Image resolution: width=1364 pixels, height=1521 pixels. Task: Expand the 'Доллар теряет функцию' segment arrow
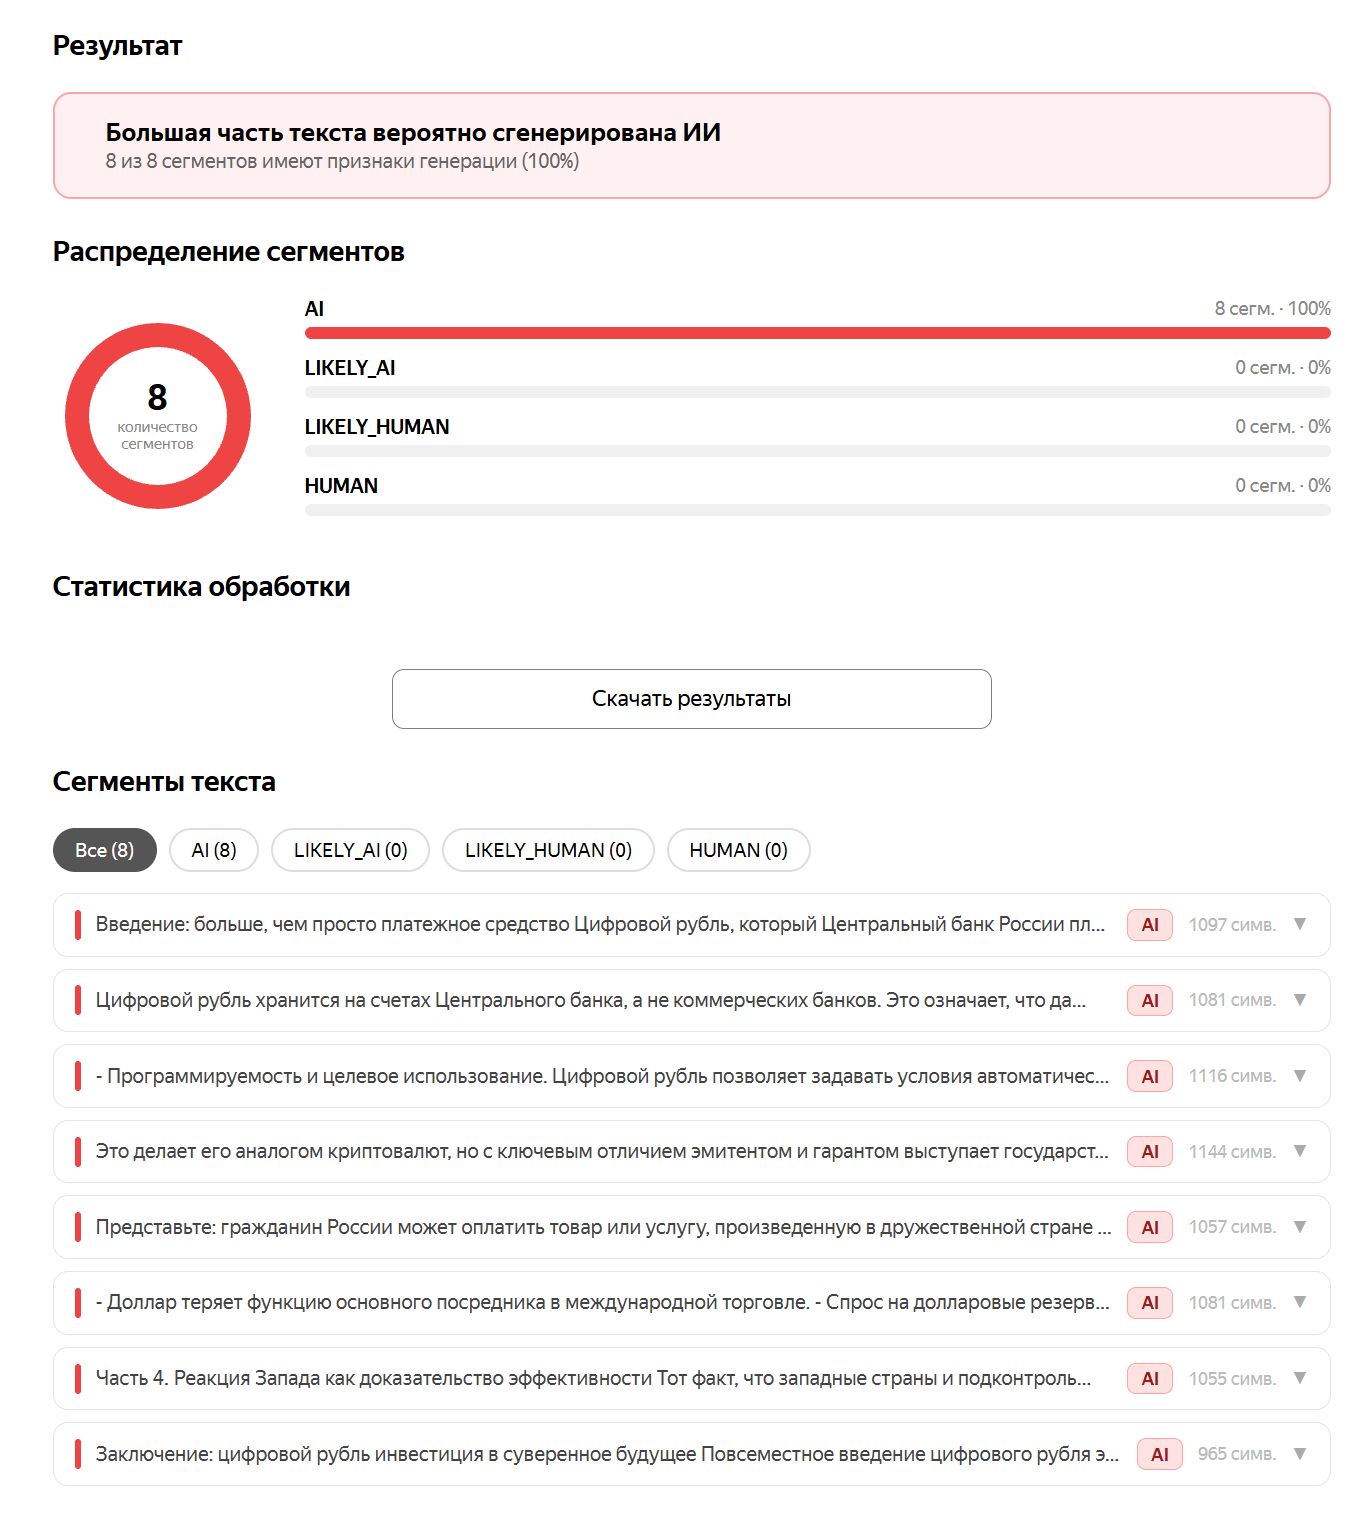[1300, 1302]
